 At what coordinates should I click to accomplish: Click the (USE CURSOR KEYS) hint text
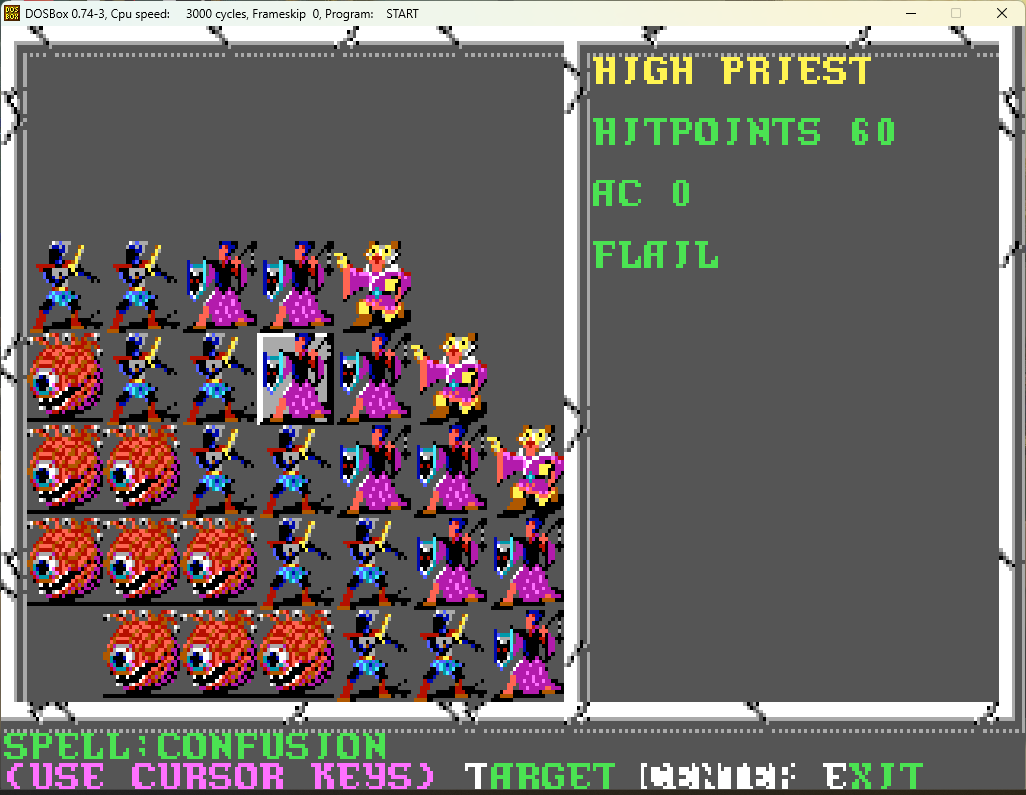point(220,777)
